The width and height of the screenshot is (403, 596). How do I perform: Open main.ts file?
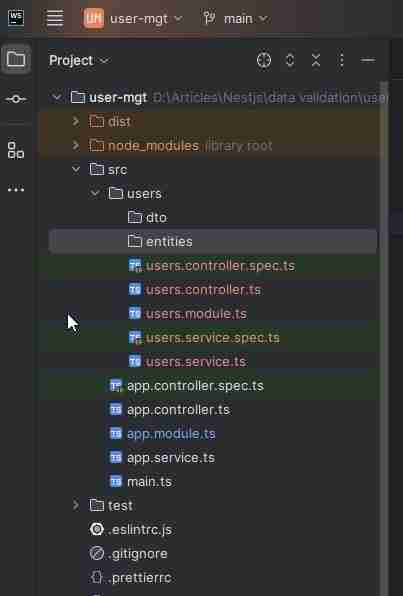(x=149, y=482)
